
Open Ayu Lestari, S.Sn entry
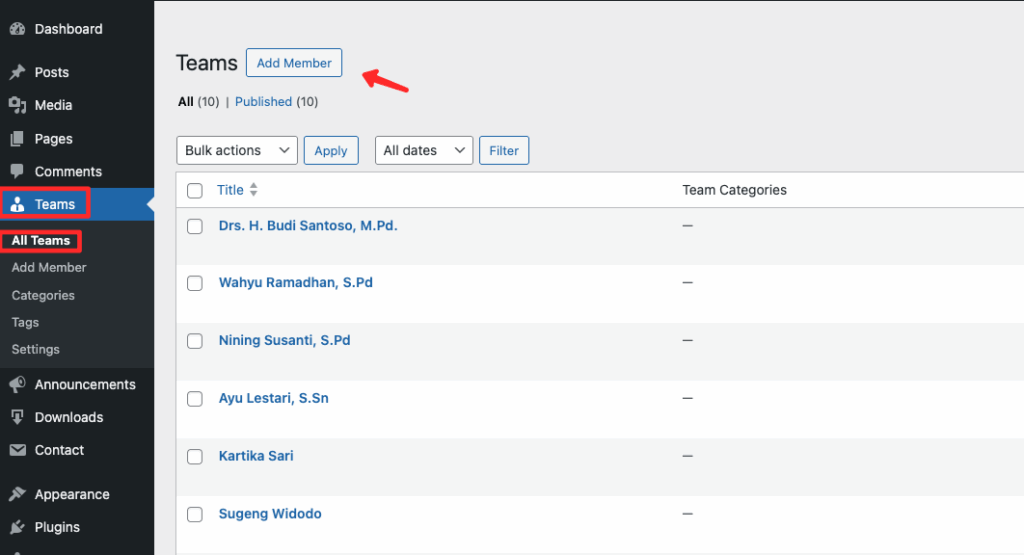pyautogui.click(x=274, y=398)
